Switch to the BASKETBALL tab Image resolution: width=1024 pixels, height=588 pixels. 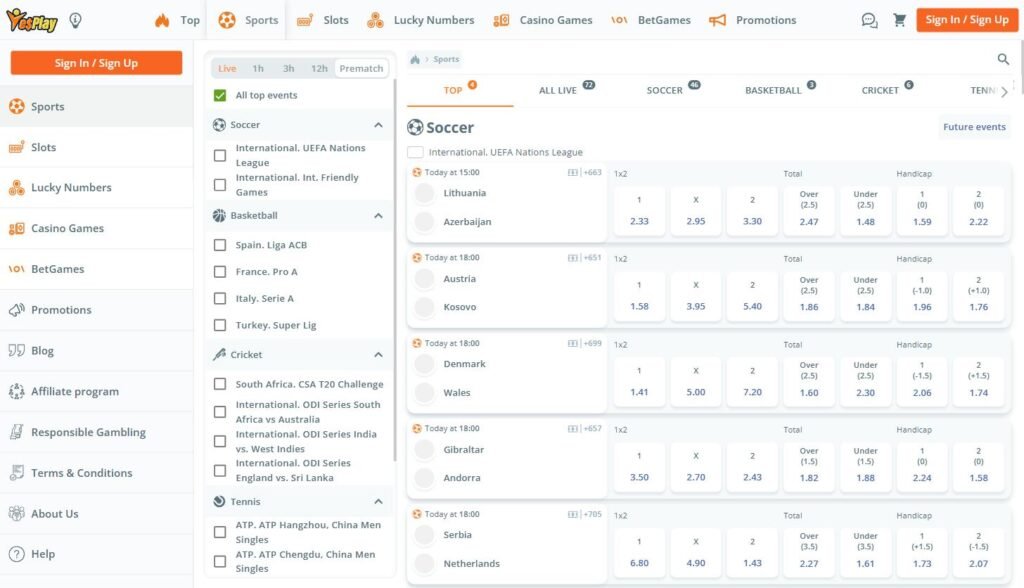780,90
